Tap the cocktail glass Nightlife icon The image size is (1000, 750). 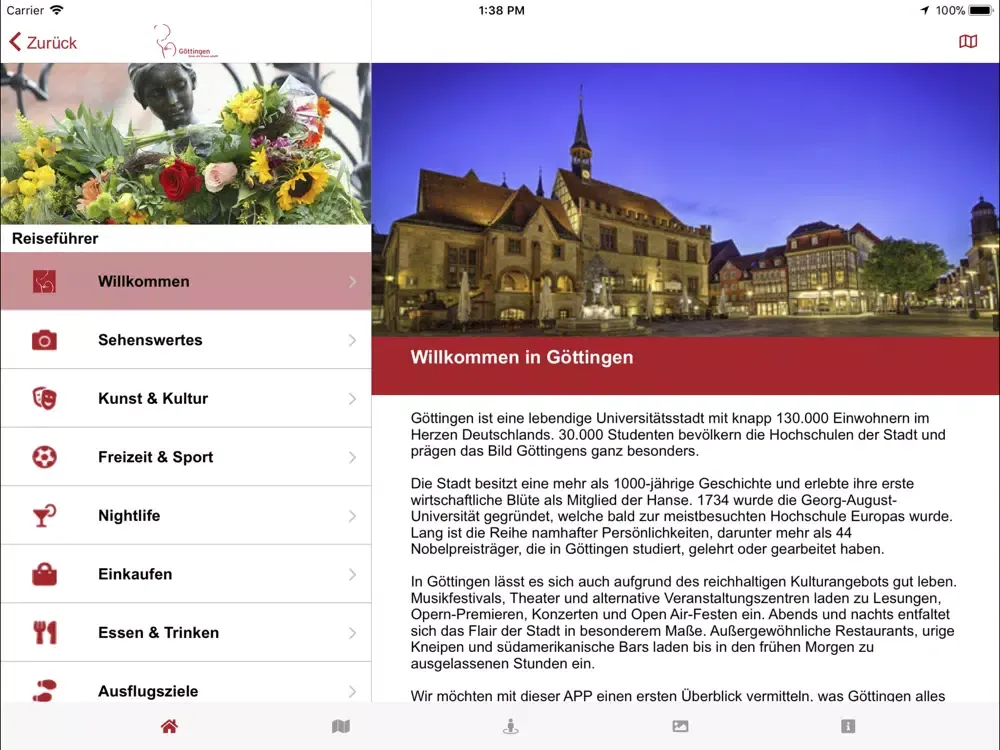(44, 516)
